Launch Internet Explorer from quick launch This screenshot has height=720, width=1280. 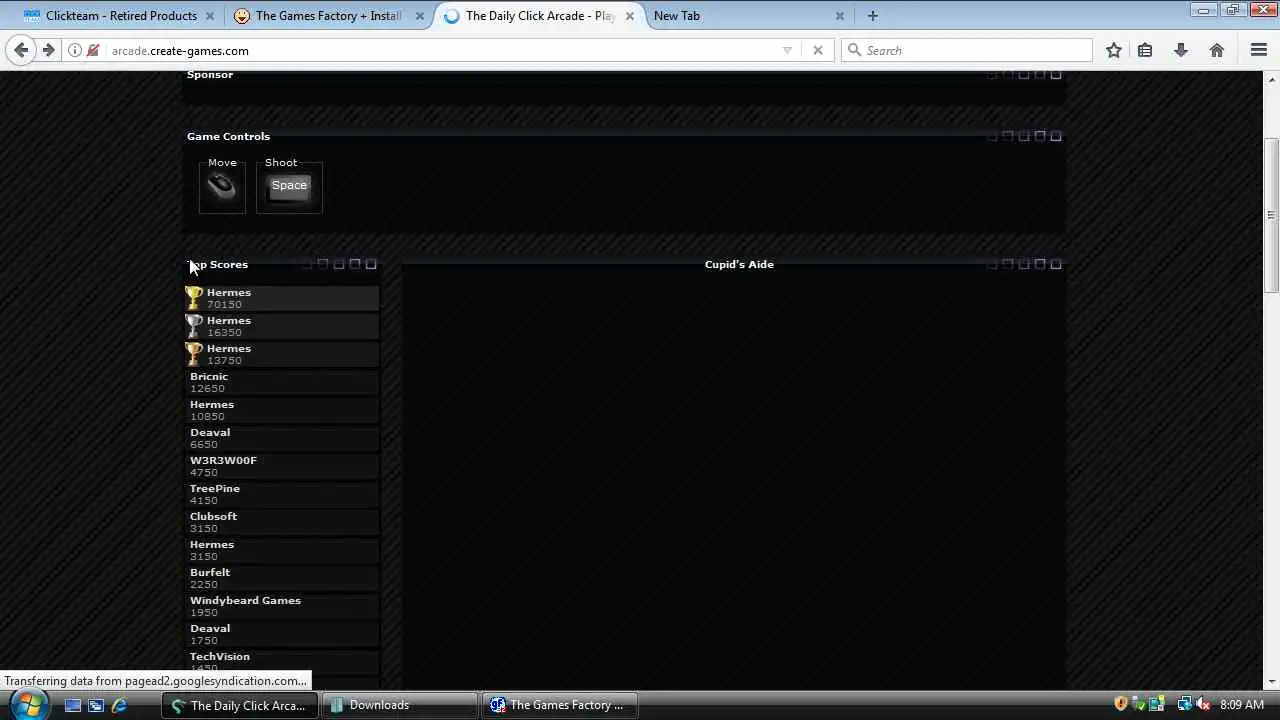coord(119,705)
